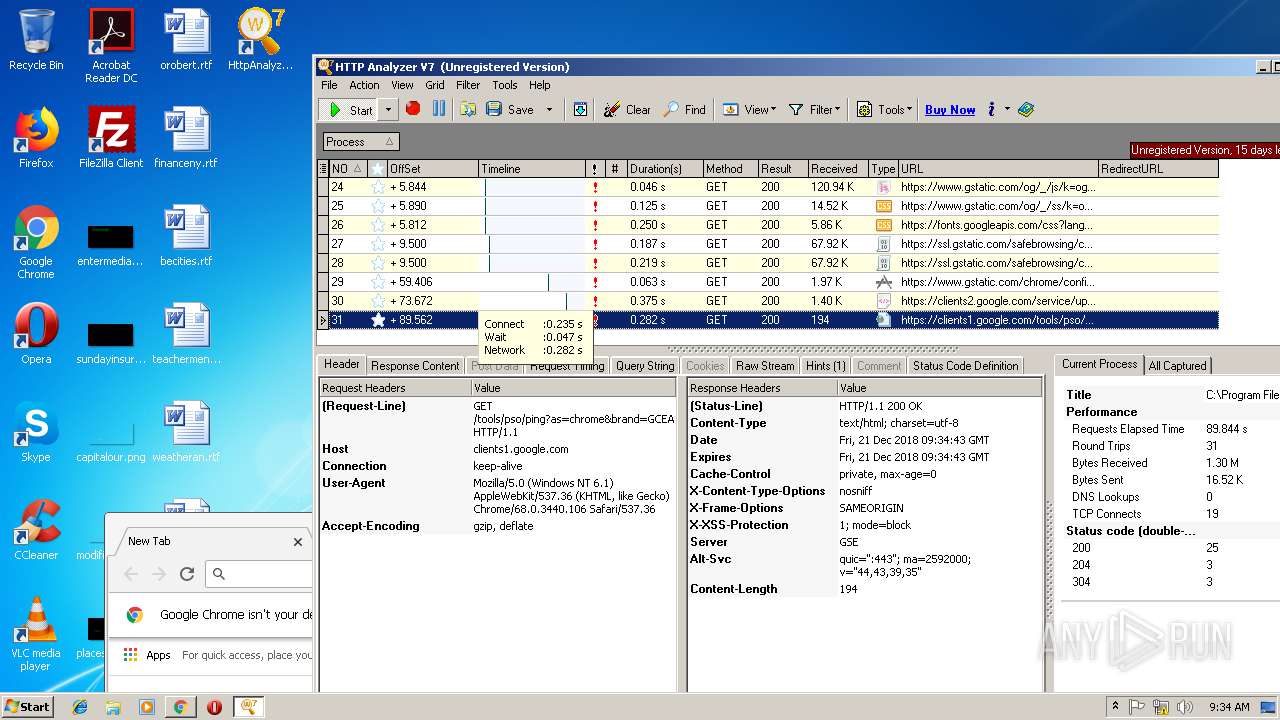Click the Apps shortcut in Chrome bookmarks bar
1280x720 pixels.
147,655
